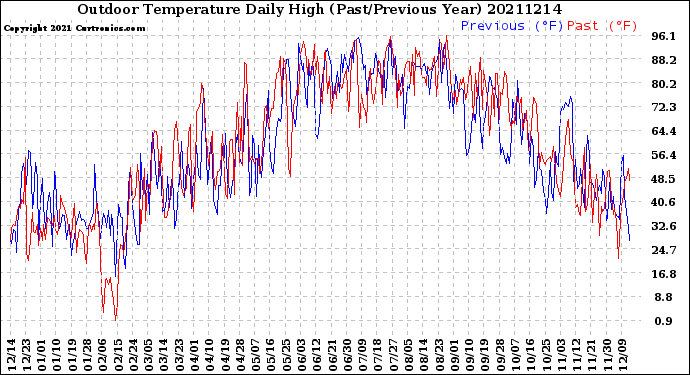The height and width of the screenshot is (375, 690).
Task: Click the 10/07 x-axis date label
Action: (x=514, y=355)
